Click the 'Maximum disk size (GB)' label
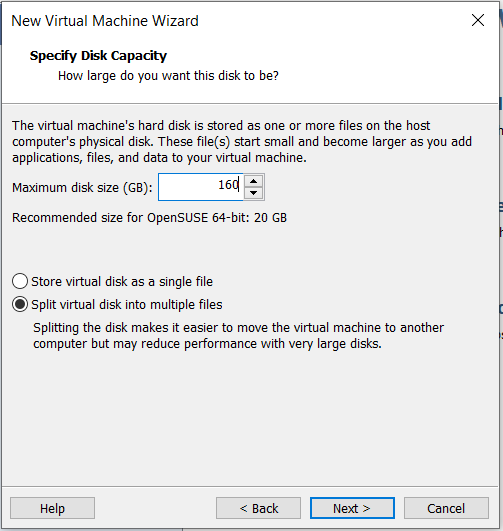The height and width of the screenshot is (531, 503). 82,188
